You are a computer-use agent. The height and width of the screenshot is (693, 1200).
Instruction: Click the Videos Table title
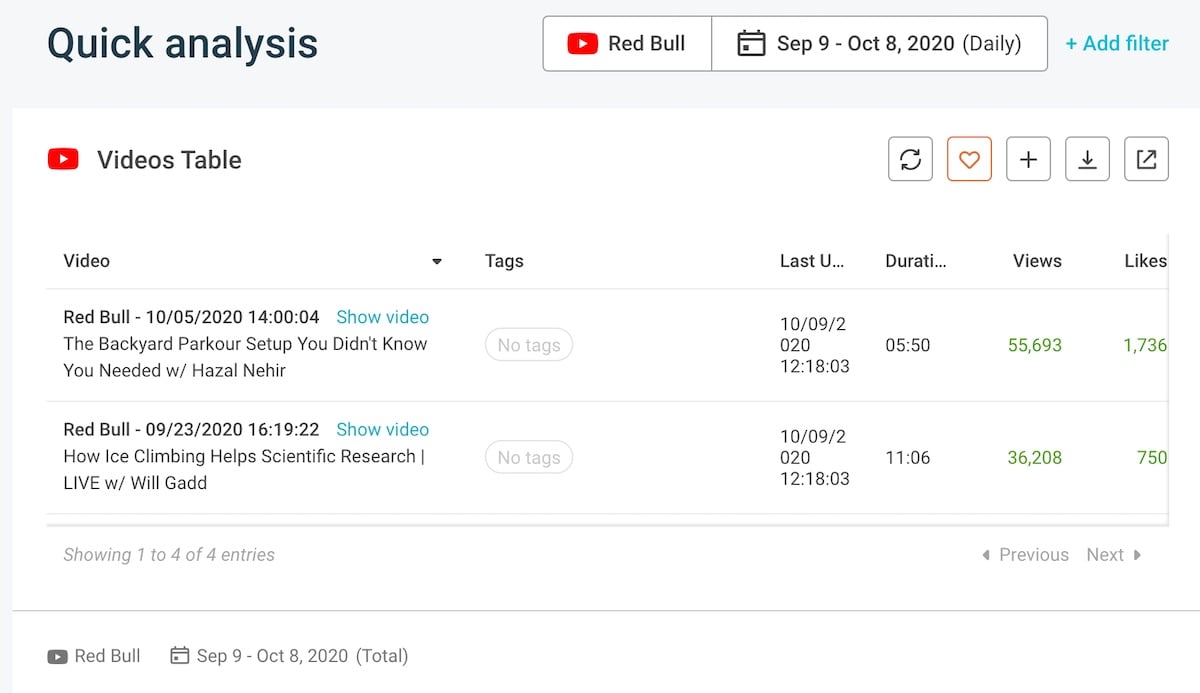click(x=169, y=160)
